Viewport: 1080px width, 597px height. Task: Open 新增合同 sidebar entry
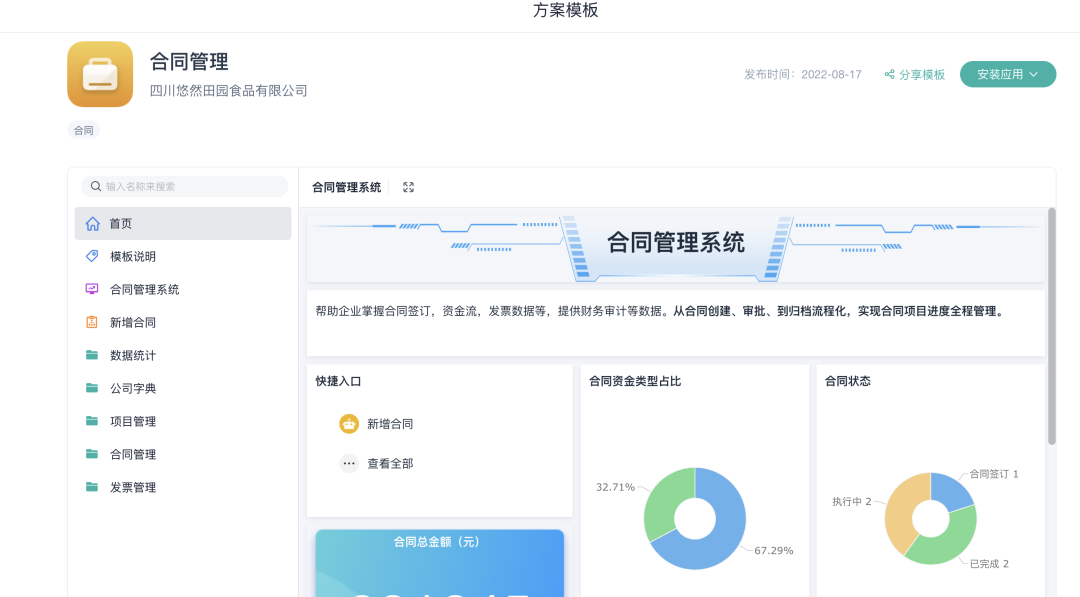click(183, 322)
